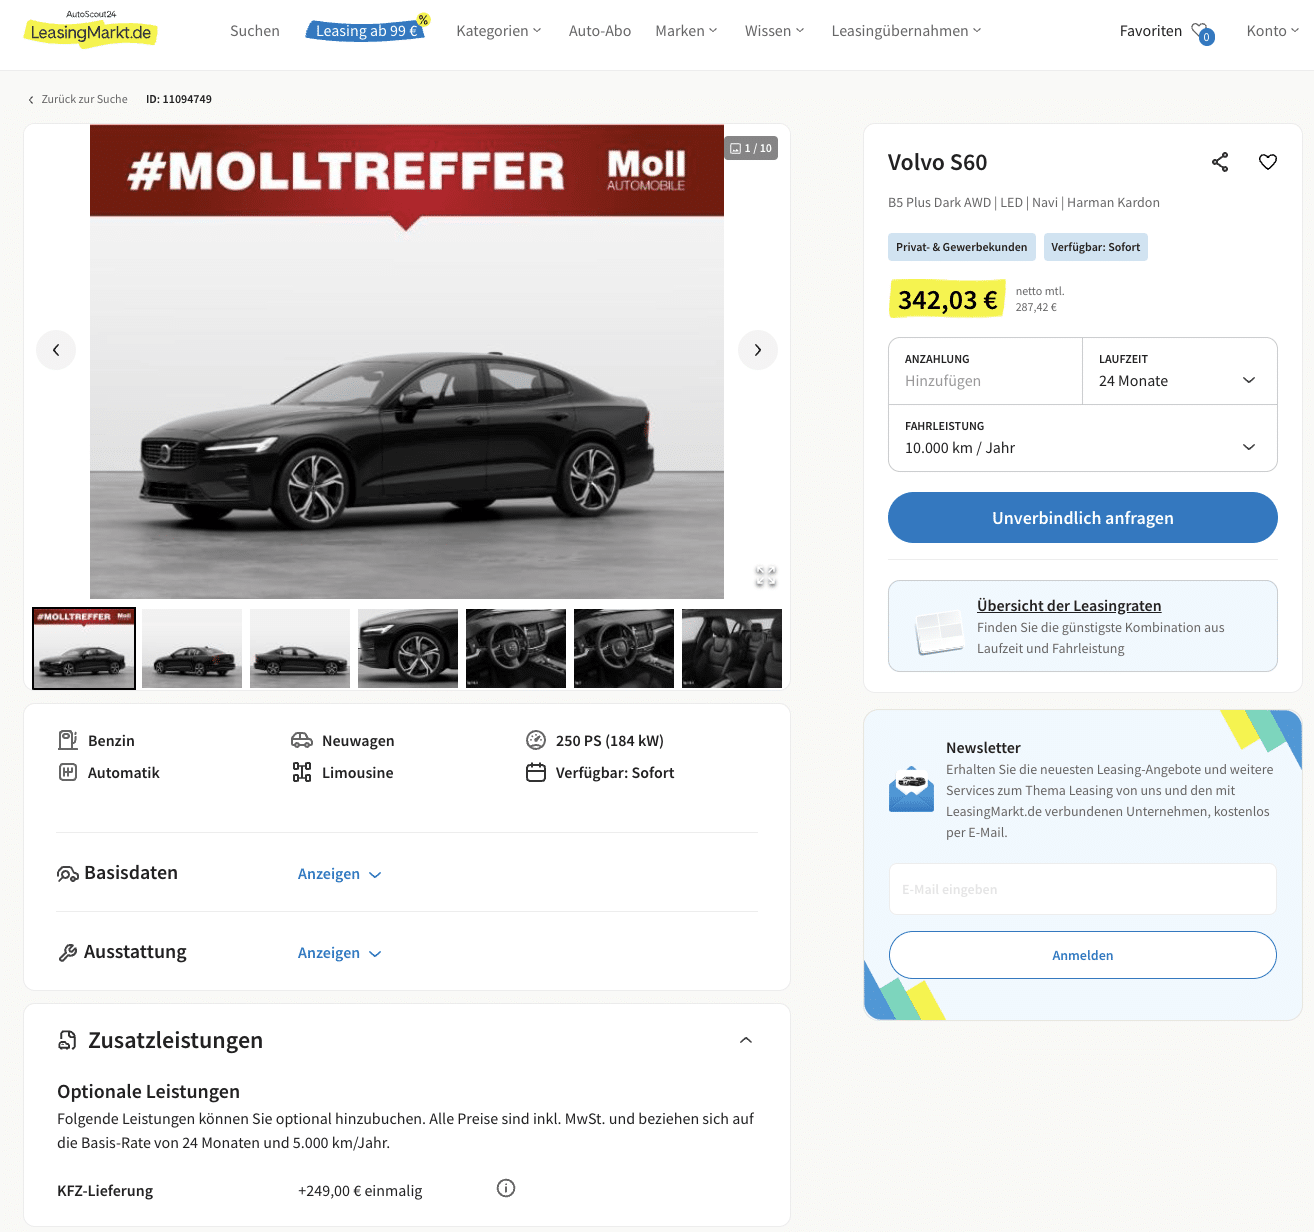Show next car image with right arrow
This screenshot has width=1314, height=1232.
(x=758, y=350)
